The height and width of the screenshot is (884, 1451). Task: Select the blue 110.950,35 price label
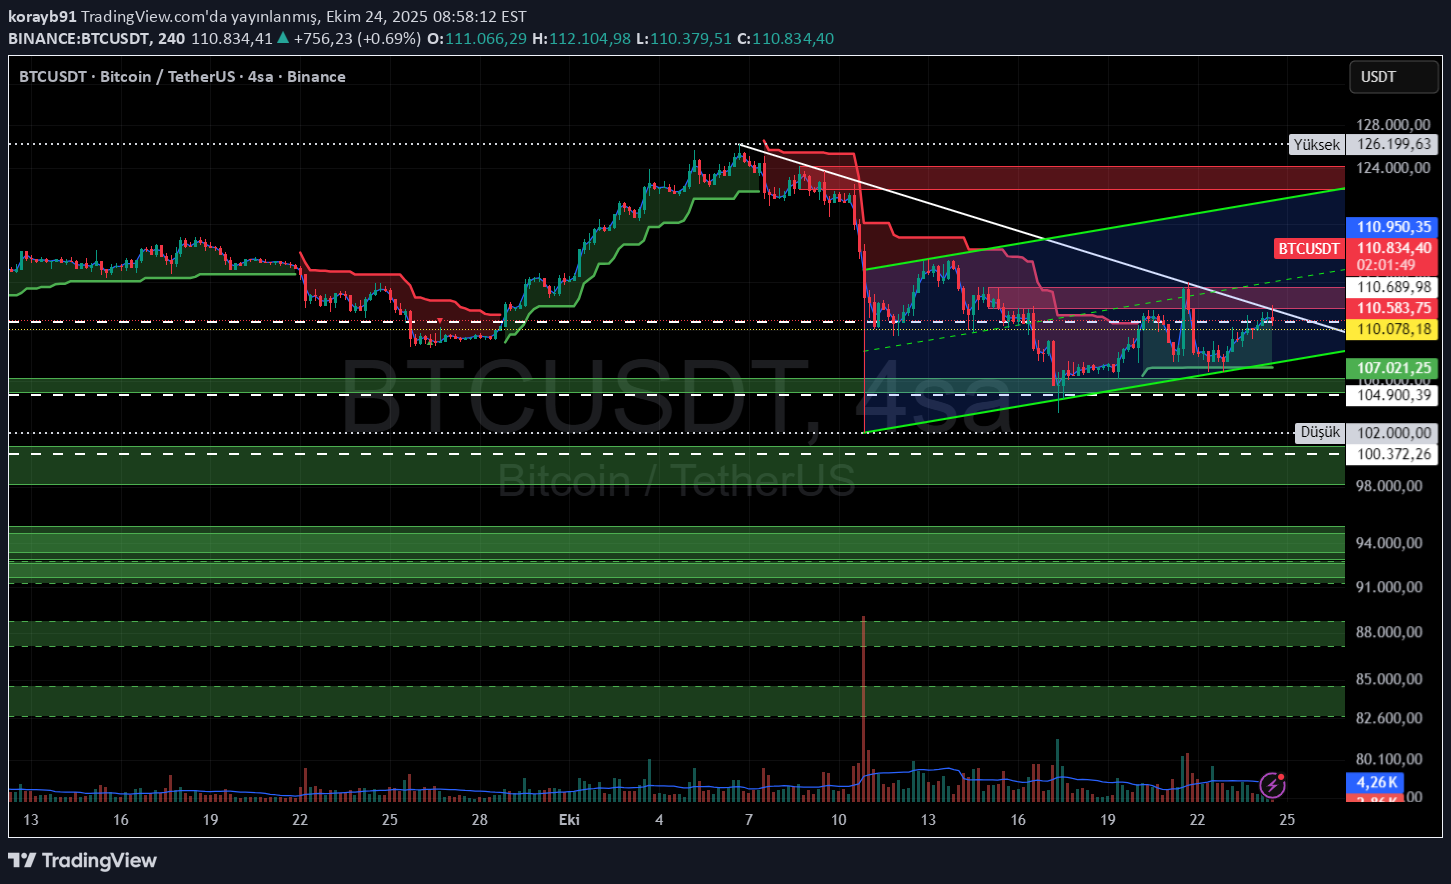point(1394,227)
